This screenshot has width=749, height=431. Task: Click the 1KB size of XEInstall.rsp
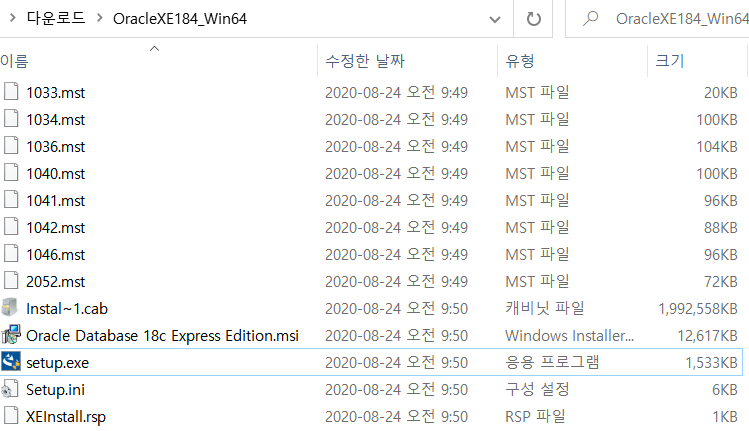click(725, 417)
